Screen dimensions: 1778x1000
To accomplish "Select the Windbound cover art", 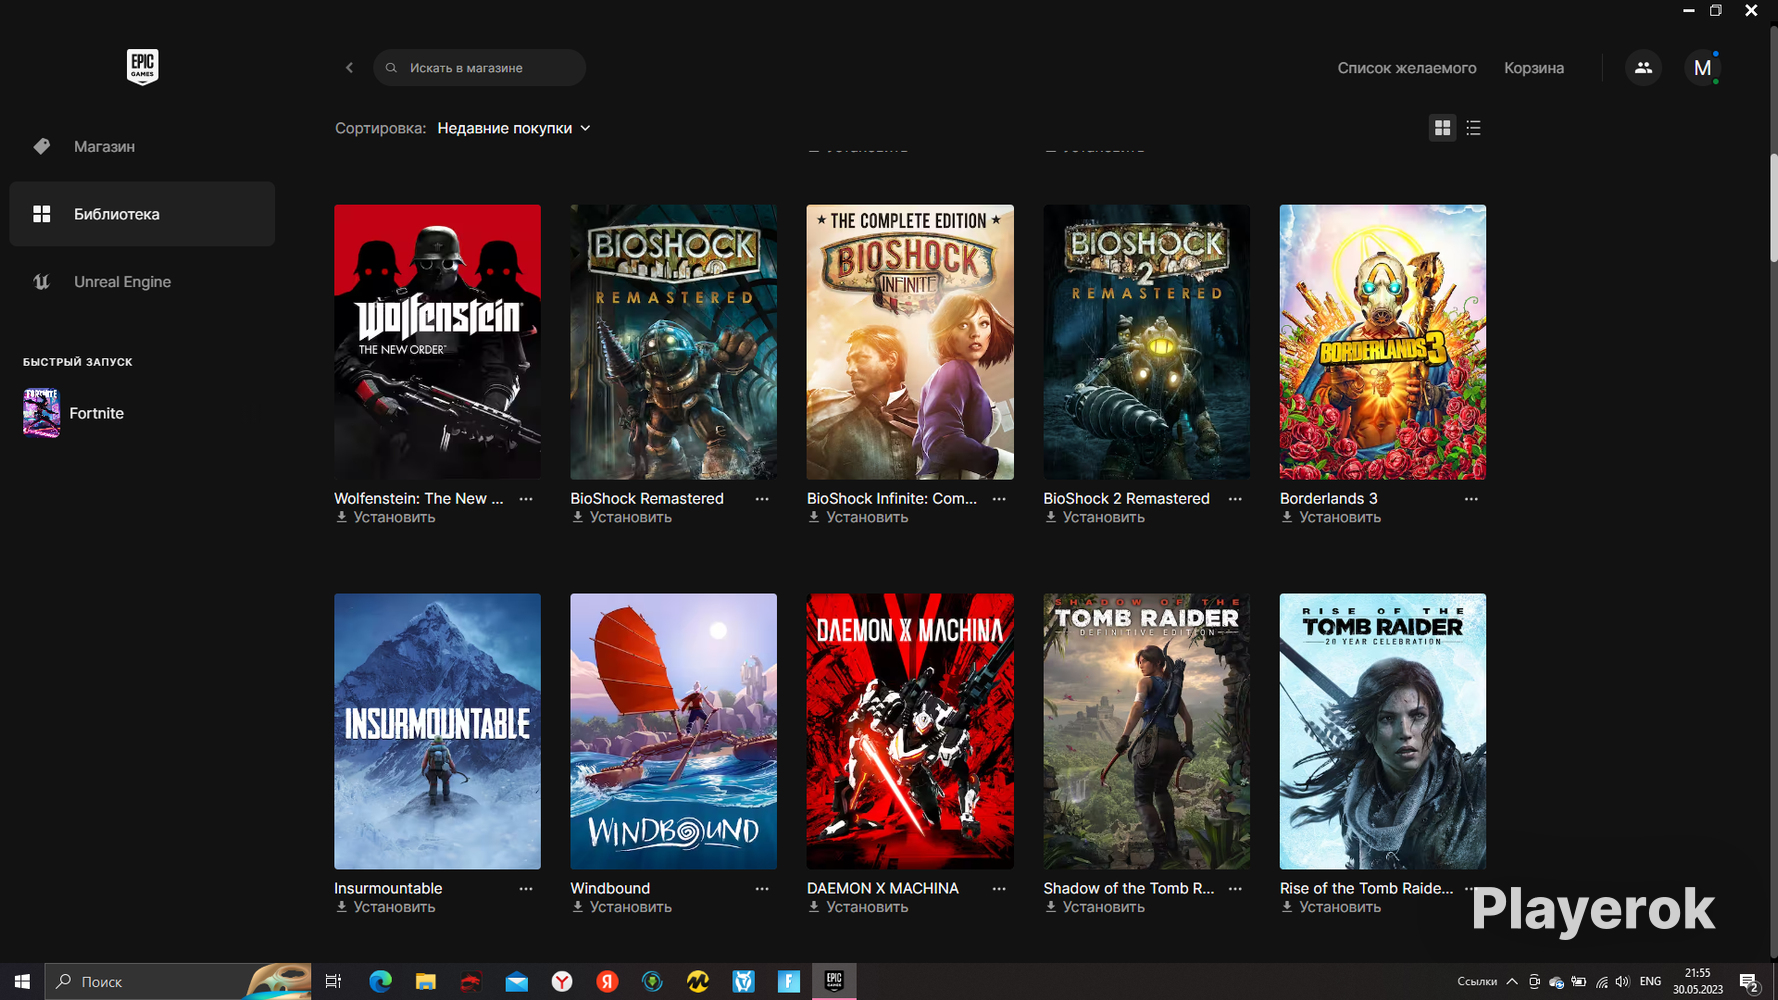I will [673, 732].
